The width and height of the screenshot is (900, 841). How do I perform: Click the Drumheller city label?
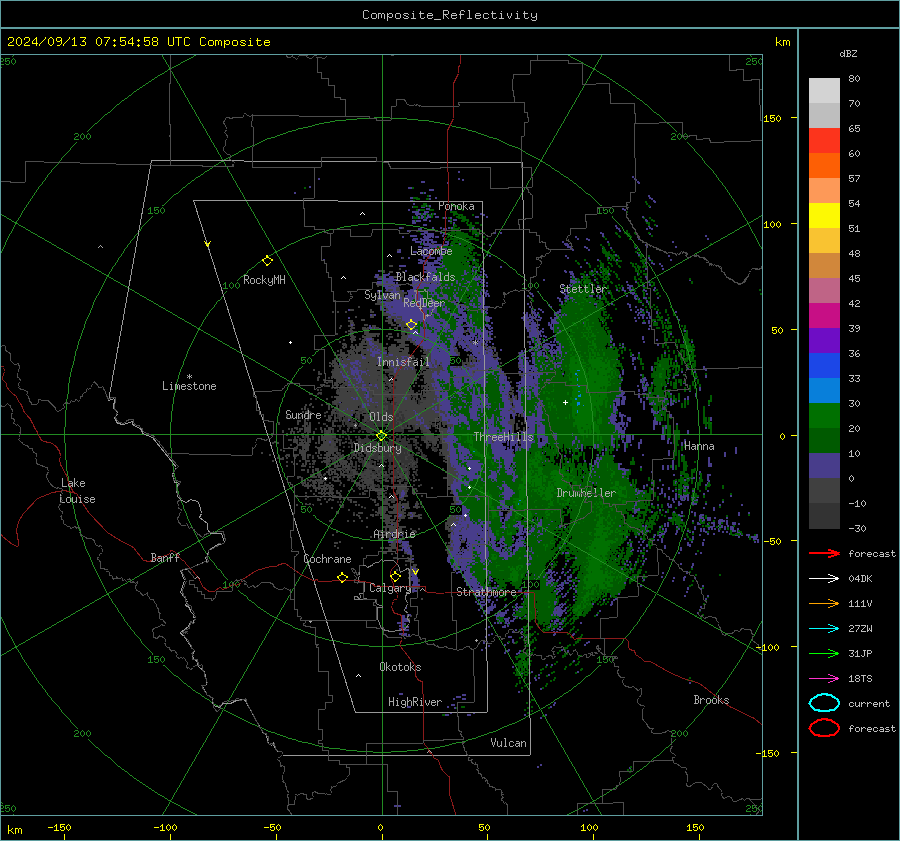[x=586, y=493]
